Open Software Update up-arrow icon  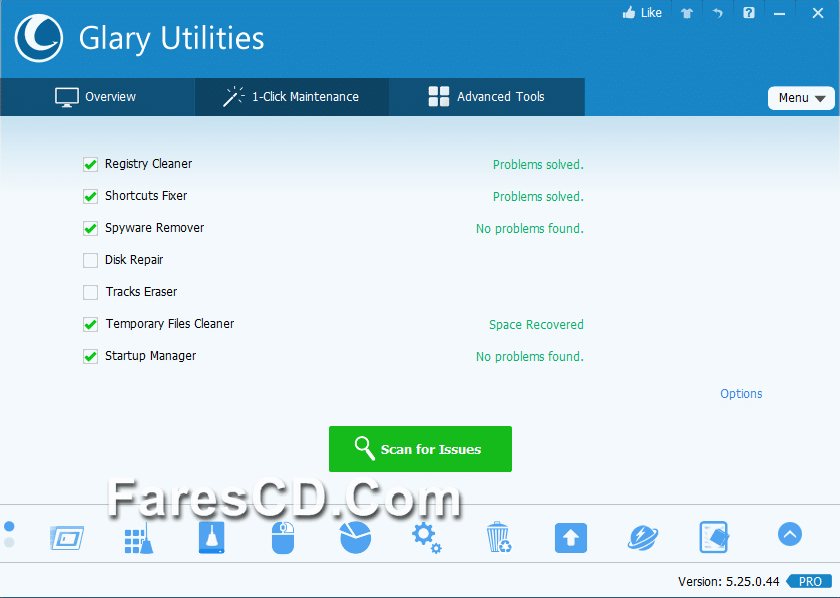coord(571,537)
